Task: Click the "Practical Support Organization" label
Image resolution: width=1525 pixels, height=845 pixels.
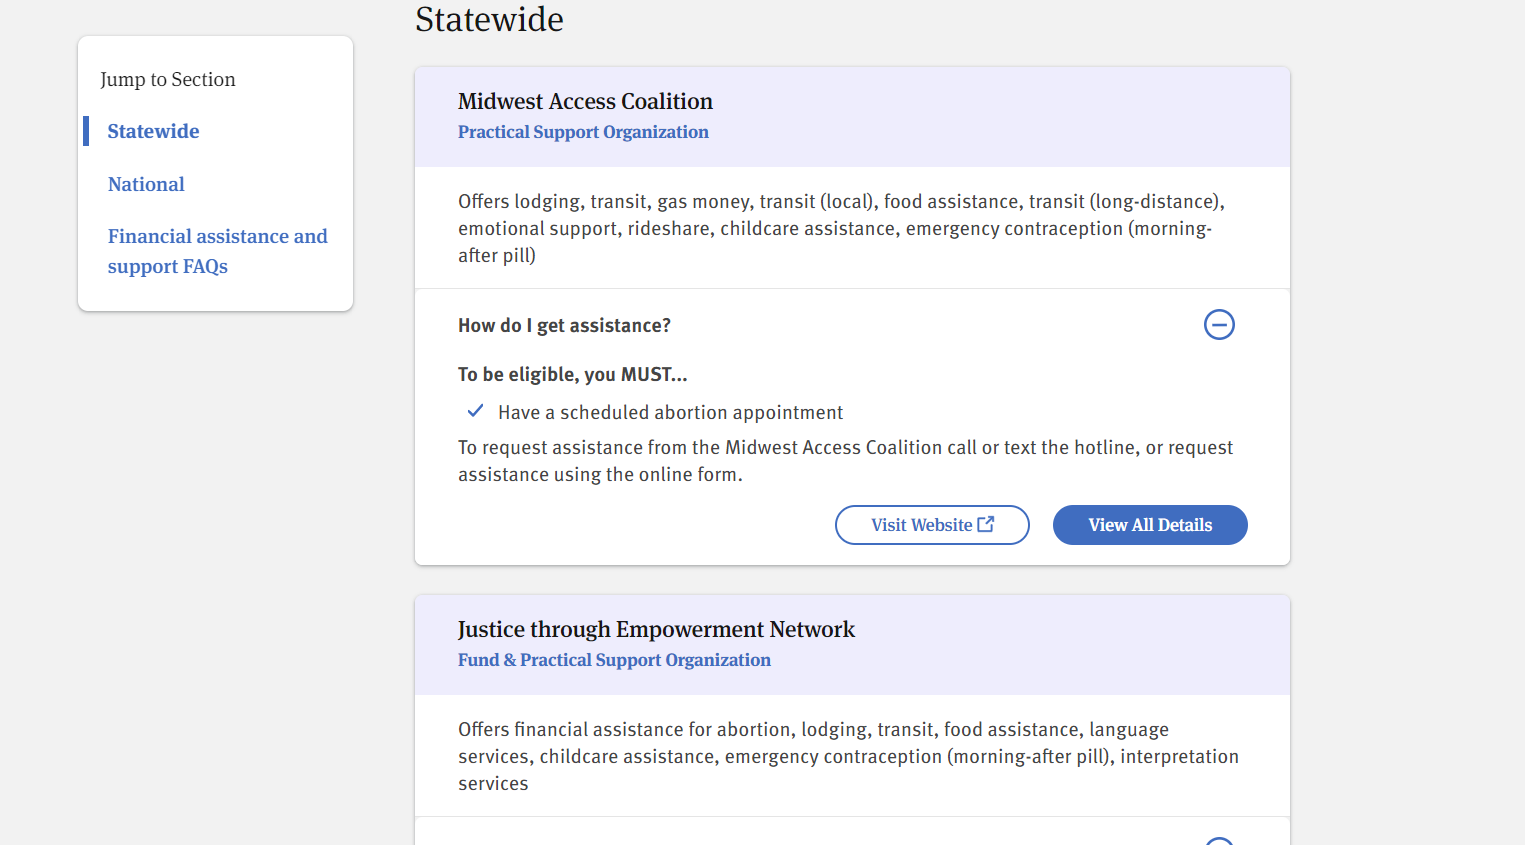Action: click(583, 132)
